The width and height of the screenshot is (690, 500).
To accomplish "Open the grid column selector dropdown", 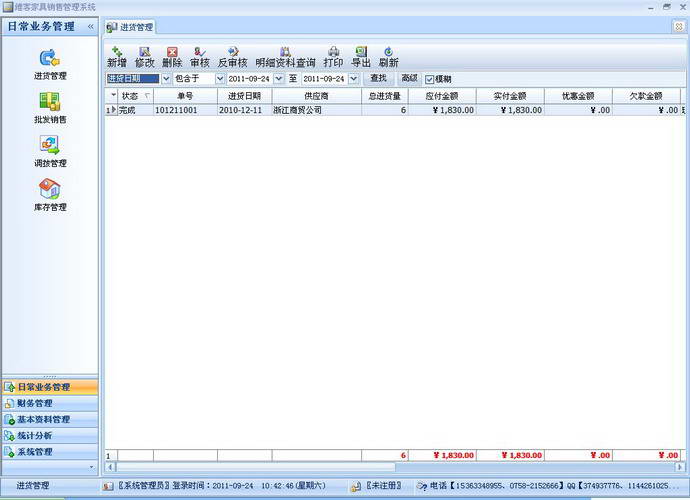I will pos(114,96).
